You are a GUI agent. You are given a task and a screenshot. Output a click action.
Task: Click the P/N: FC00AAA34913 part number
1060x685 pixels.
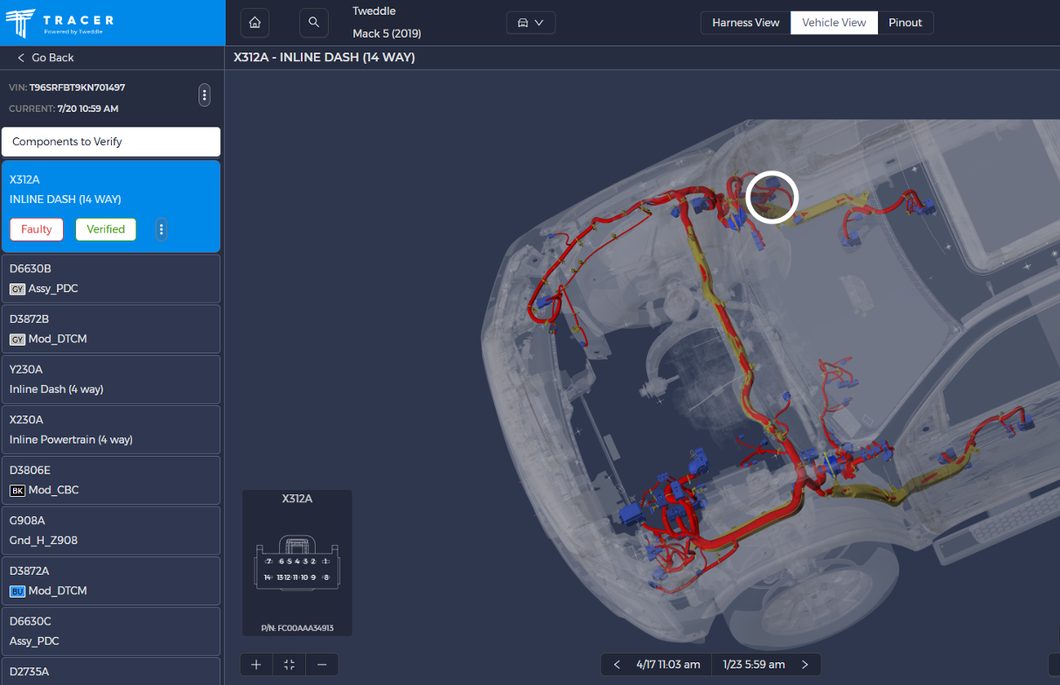pyautogui.click(x=297, y=628)
